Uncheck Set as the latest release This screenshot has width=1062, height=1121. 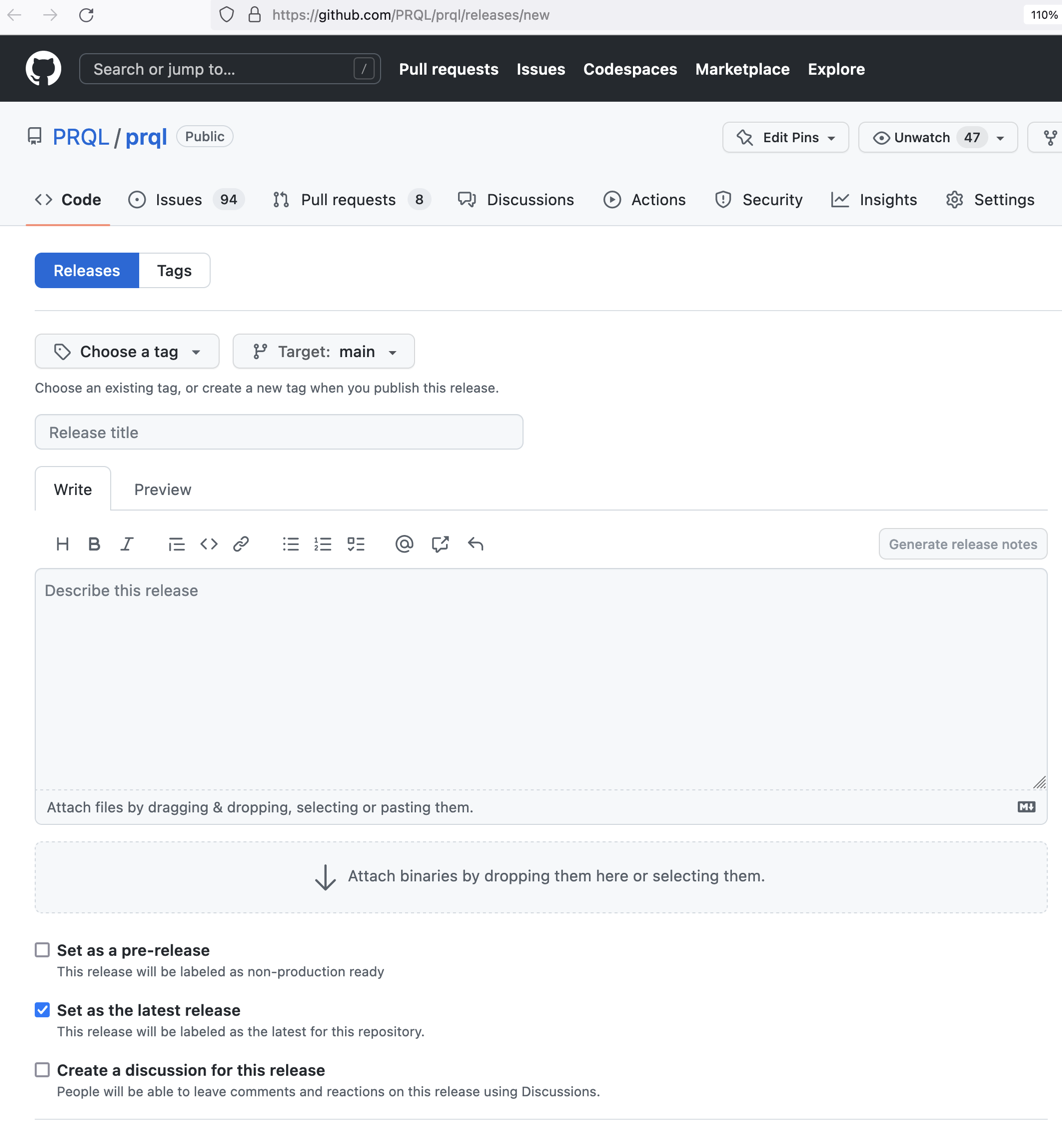(42, 1009)
